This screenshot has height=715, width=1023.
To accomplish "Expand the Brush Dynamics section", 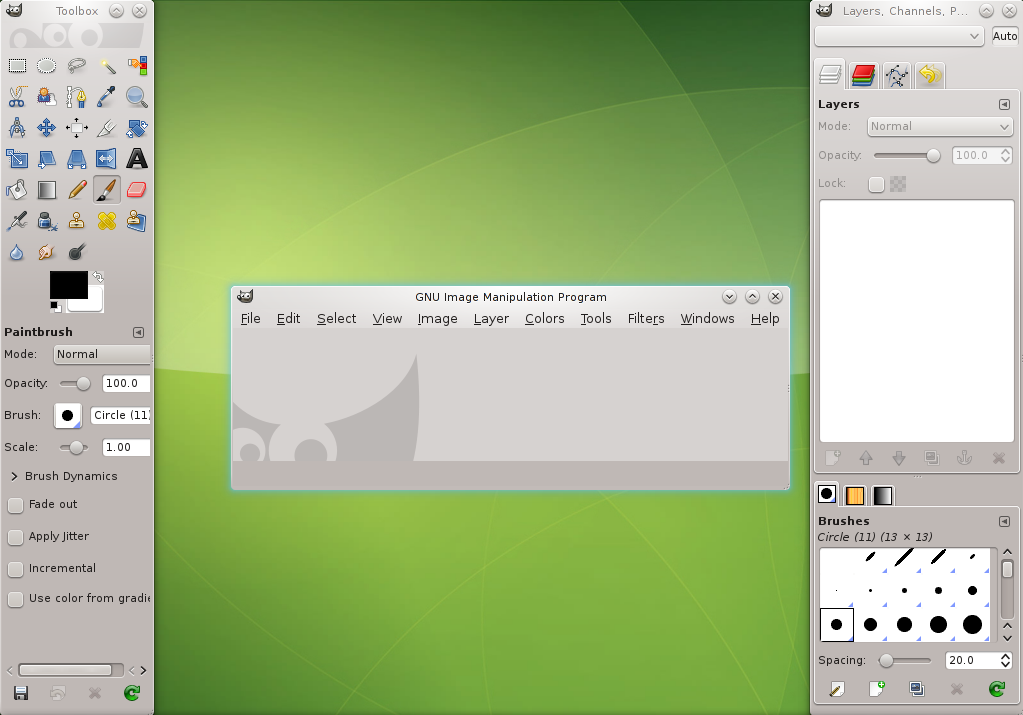I will (x=14, y=476).
